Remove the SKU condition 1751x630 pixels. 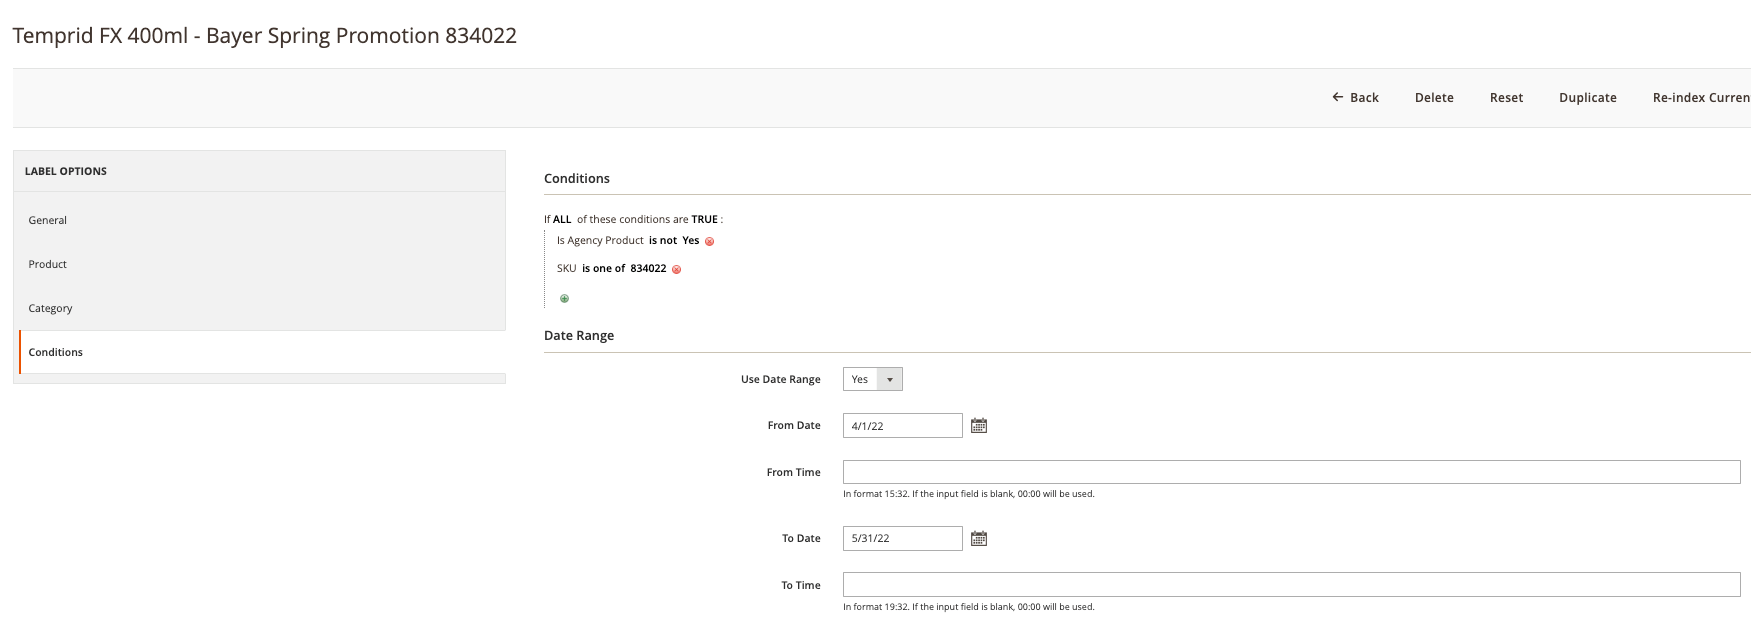click(677, 270)
